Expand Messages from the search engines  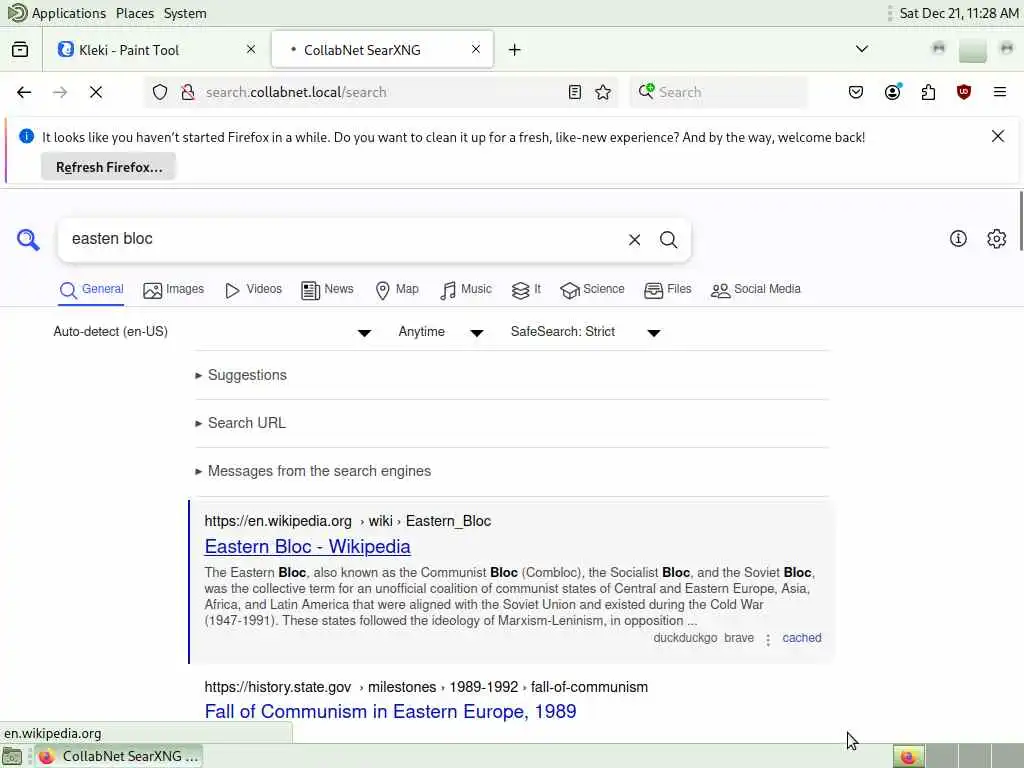point(313,471)
